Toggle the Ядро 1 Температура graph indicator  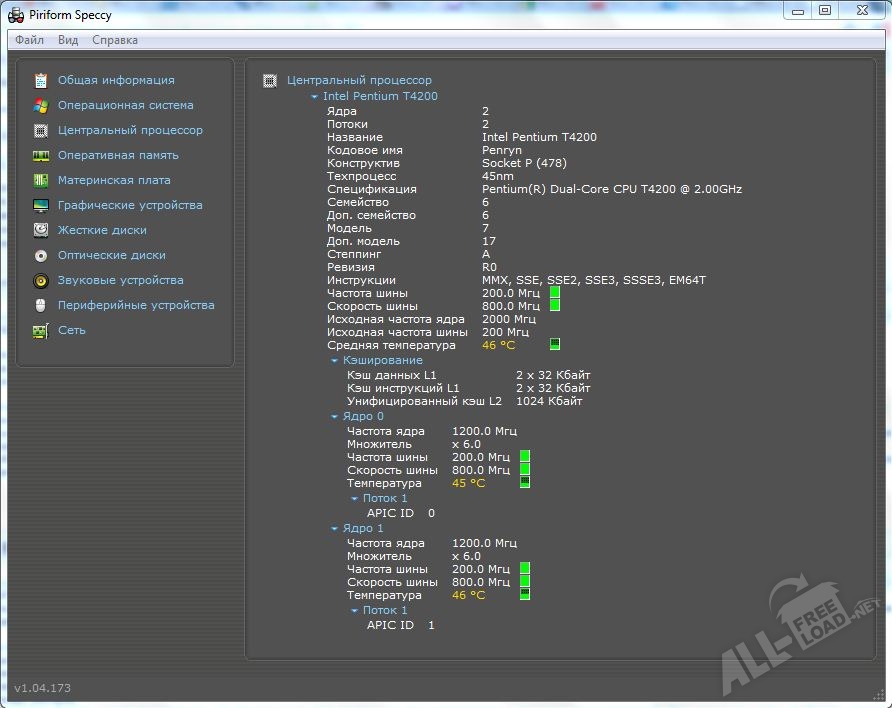click(525, 594)
